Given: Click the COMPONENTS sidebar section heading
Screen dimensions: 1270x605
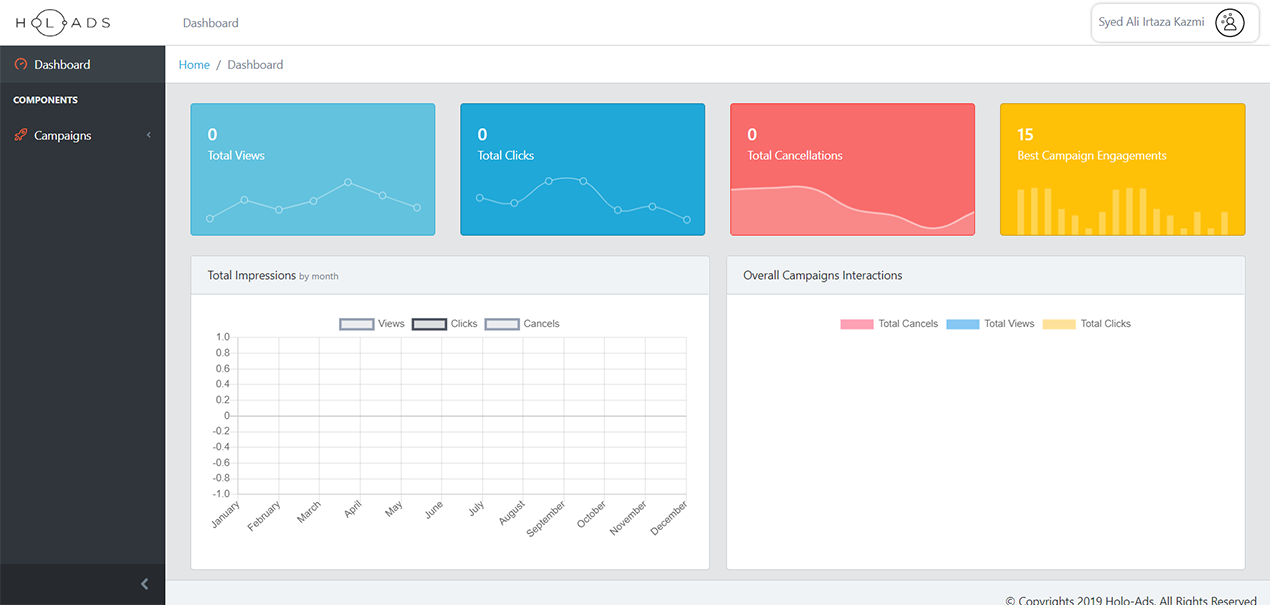Looking at the screenshot, I should 45,100.
